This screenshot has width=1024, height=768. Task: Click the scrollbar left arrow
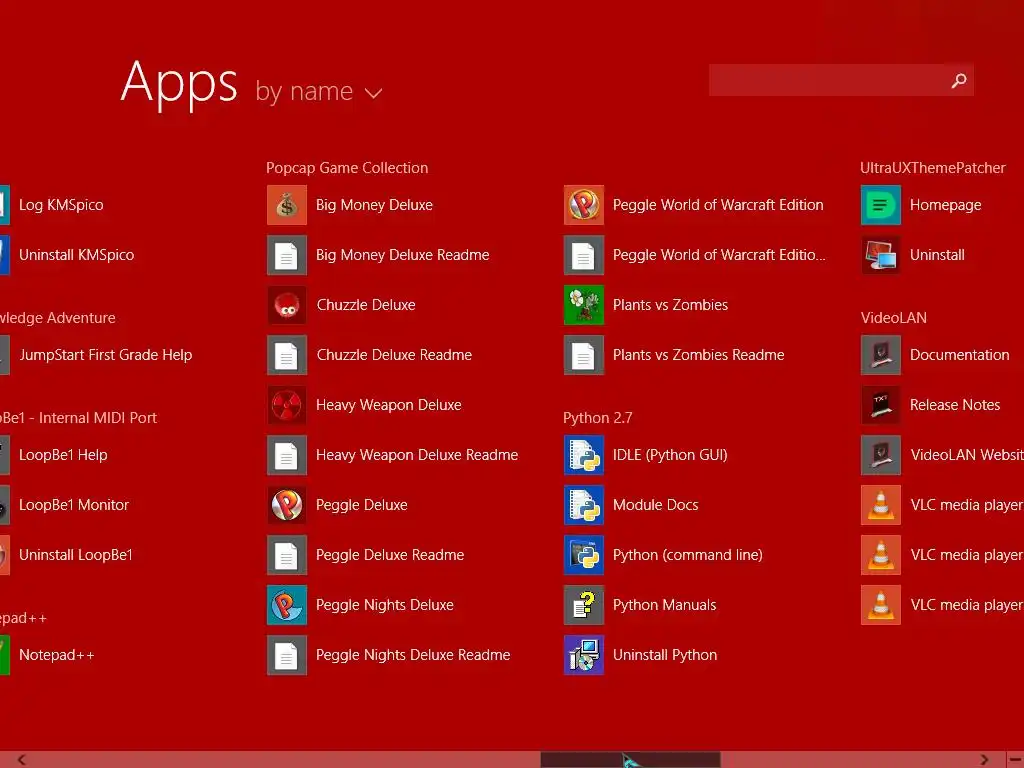click(x=22, y=760)
